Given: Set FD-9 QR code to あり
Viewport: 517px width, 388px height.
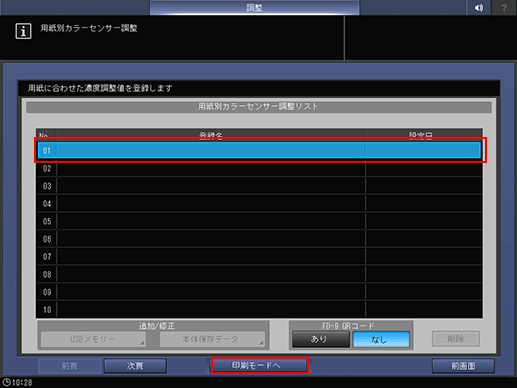Looking at the screenshot, I should pyautogui.click(x=320, y=339).
